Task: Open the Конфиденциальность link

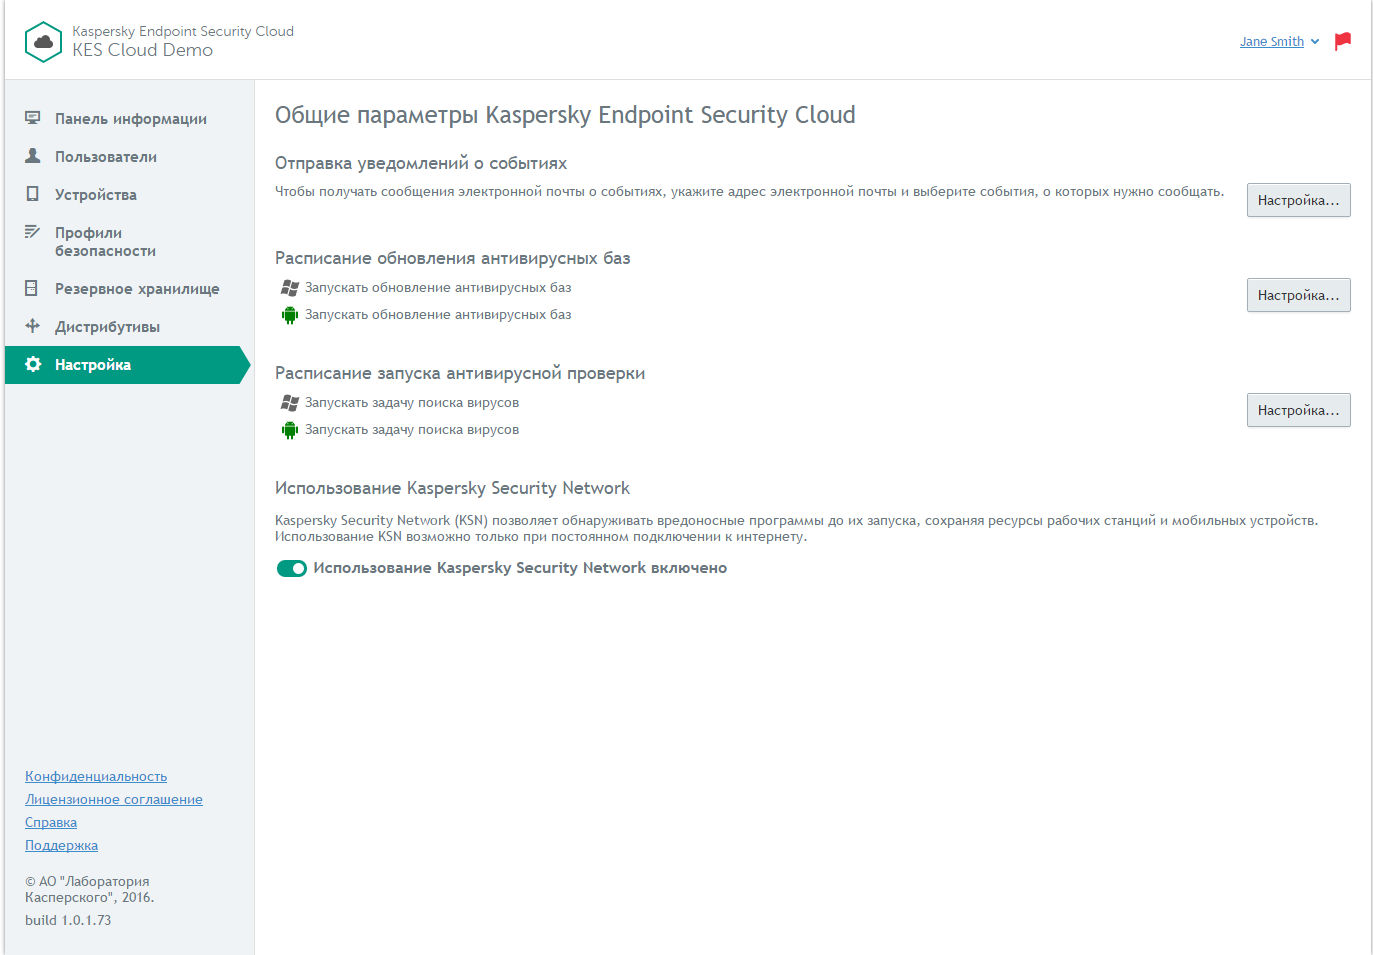Action: 96,776
